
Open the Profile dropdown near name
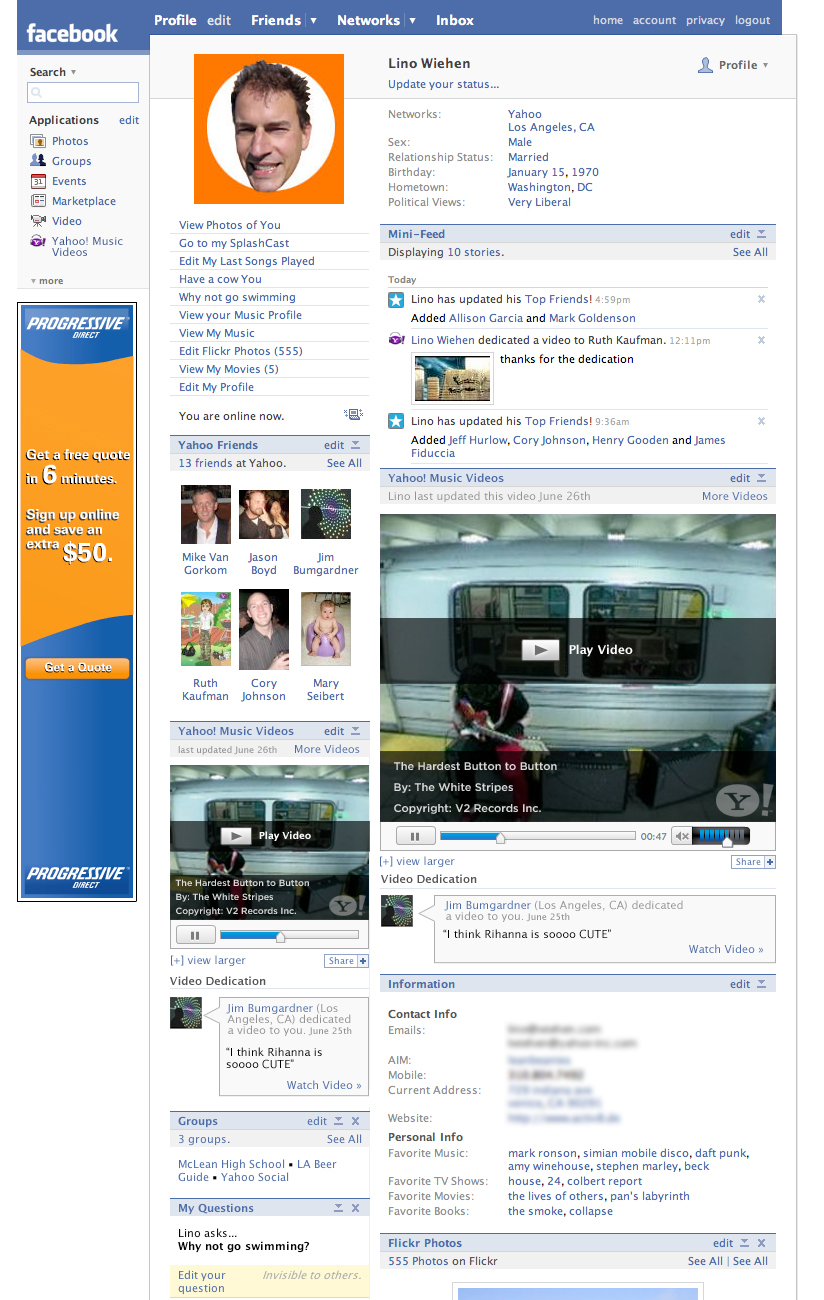(x=765, y=65)
